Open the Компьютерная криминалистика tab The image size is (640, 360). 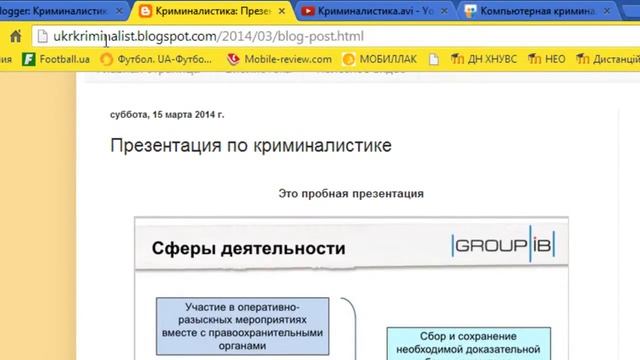click(538, 11)
